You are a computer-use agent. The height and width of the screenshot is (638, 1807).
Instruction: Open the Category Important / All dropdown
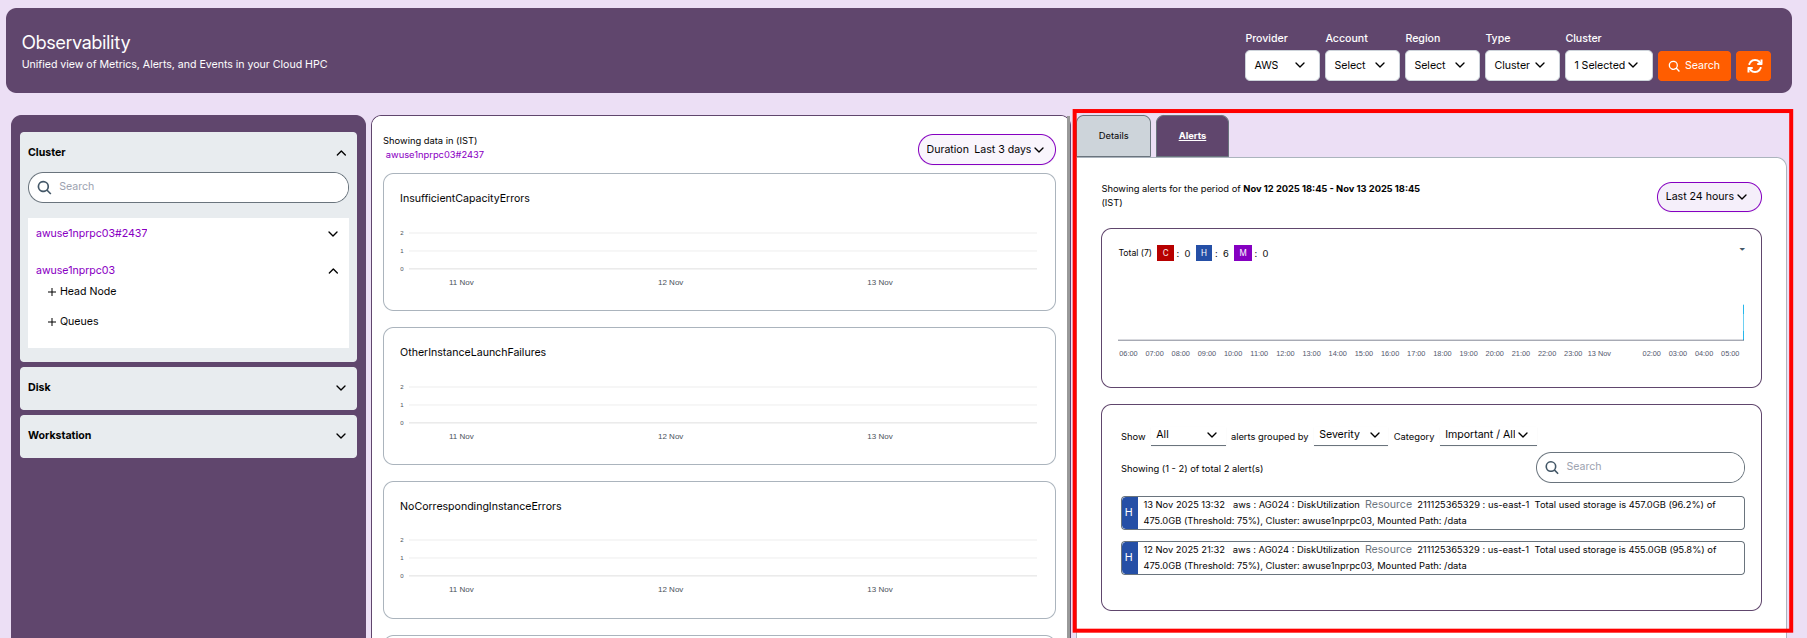click(x=1486, y=435)
